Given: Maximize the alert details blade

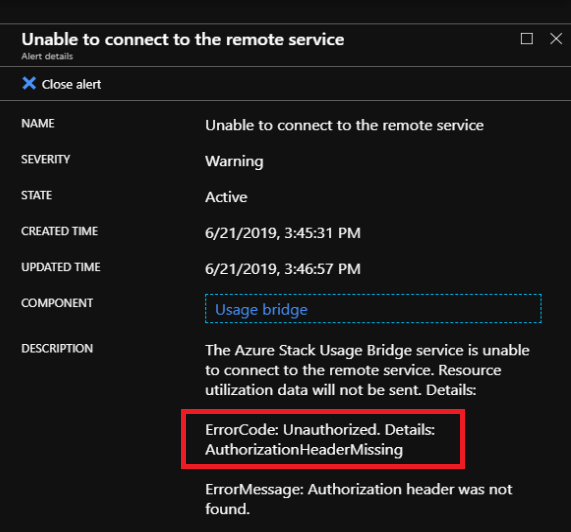Looking at the screenshot, I should [527, 39].
